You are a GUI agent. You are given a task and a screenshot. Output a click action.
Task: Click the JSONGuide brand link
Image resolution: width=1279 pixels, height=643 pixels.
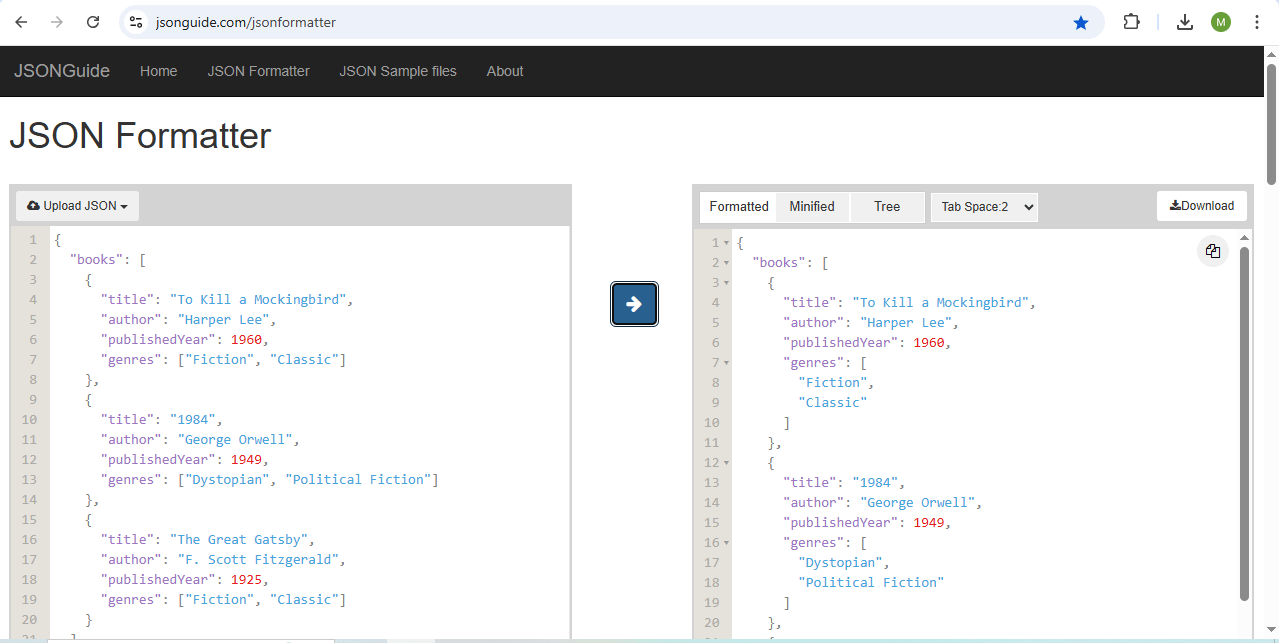pos(62,71)
